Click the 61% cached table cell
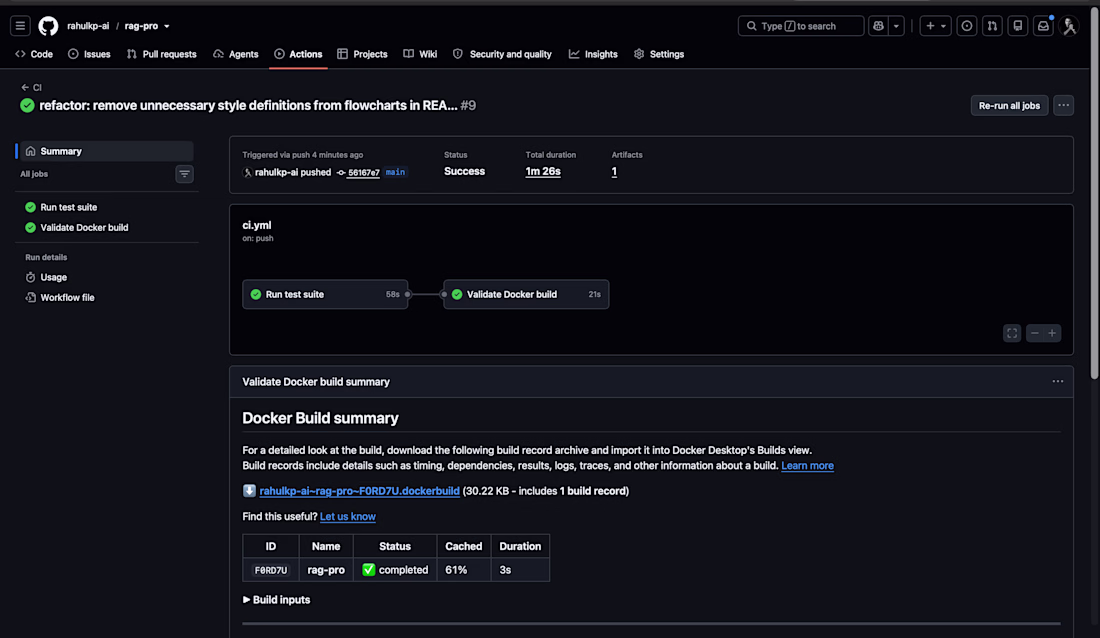 coord(464,570)
